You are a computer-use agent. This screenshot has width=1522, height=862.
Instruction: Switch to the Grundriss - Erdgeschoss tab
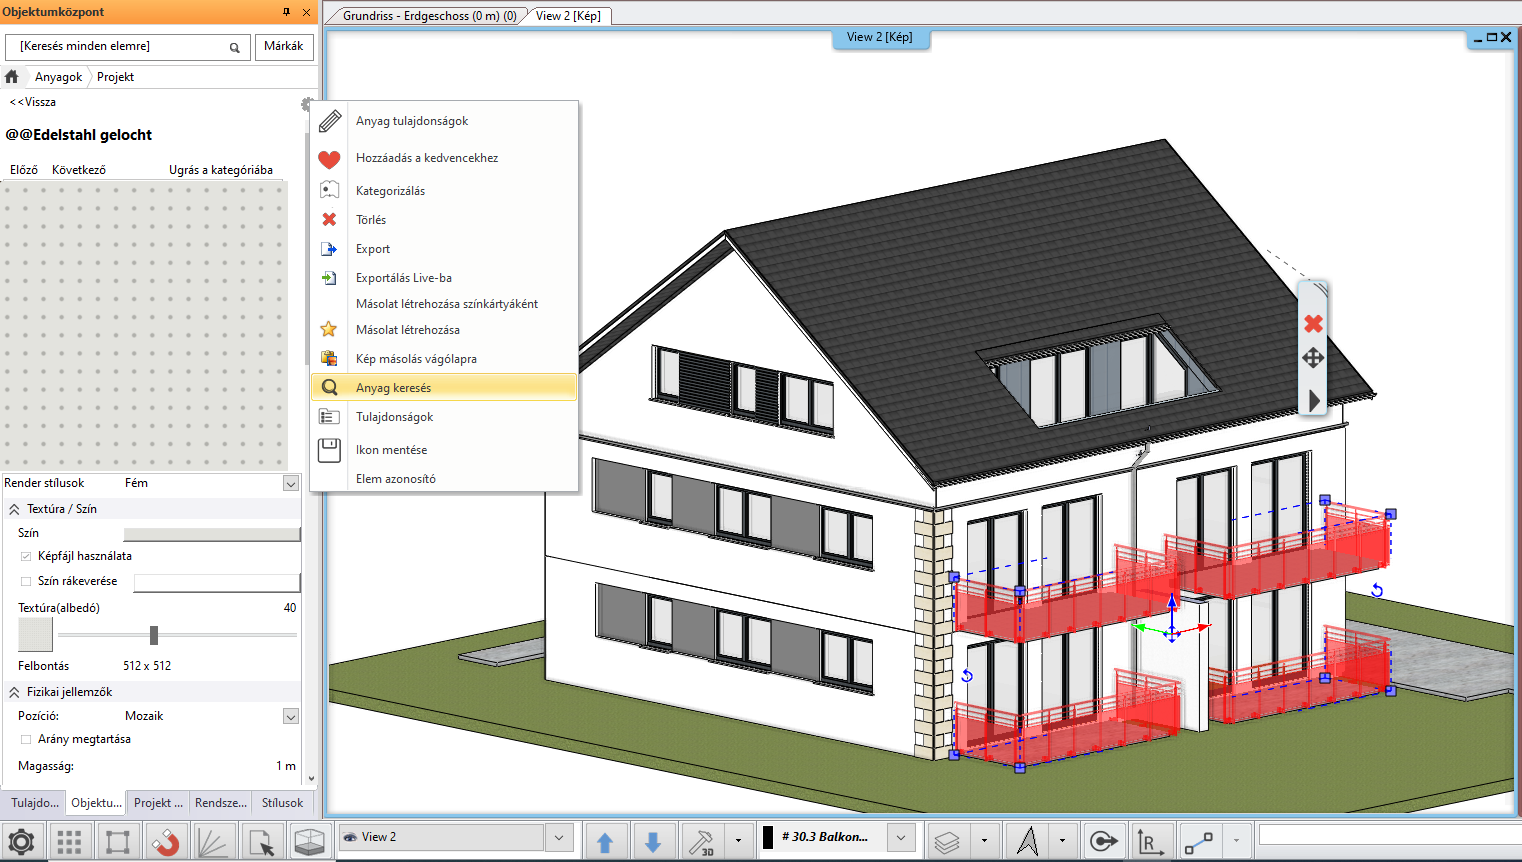point(429,16)
